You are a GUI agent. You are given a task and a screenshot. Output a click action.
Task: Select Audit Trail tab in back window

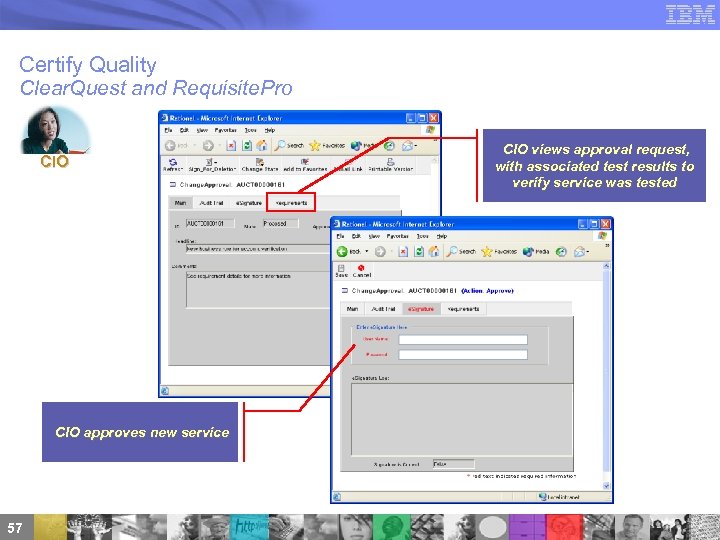click(211, 203)
